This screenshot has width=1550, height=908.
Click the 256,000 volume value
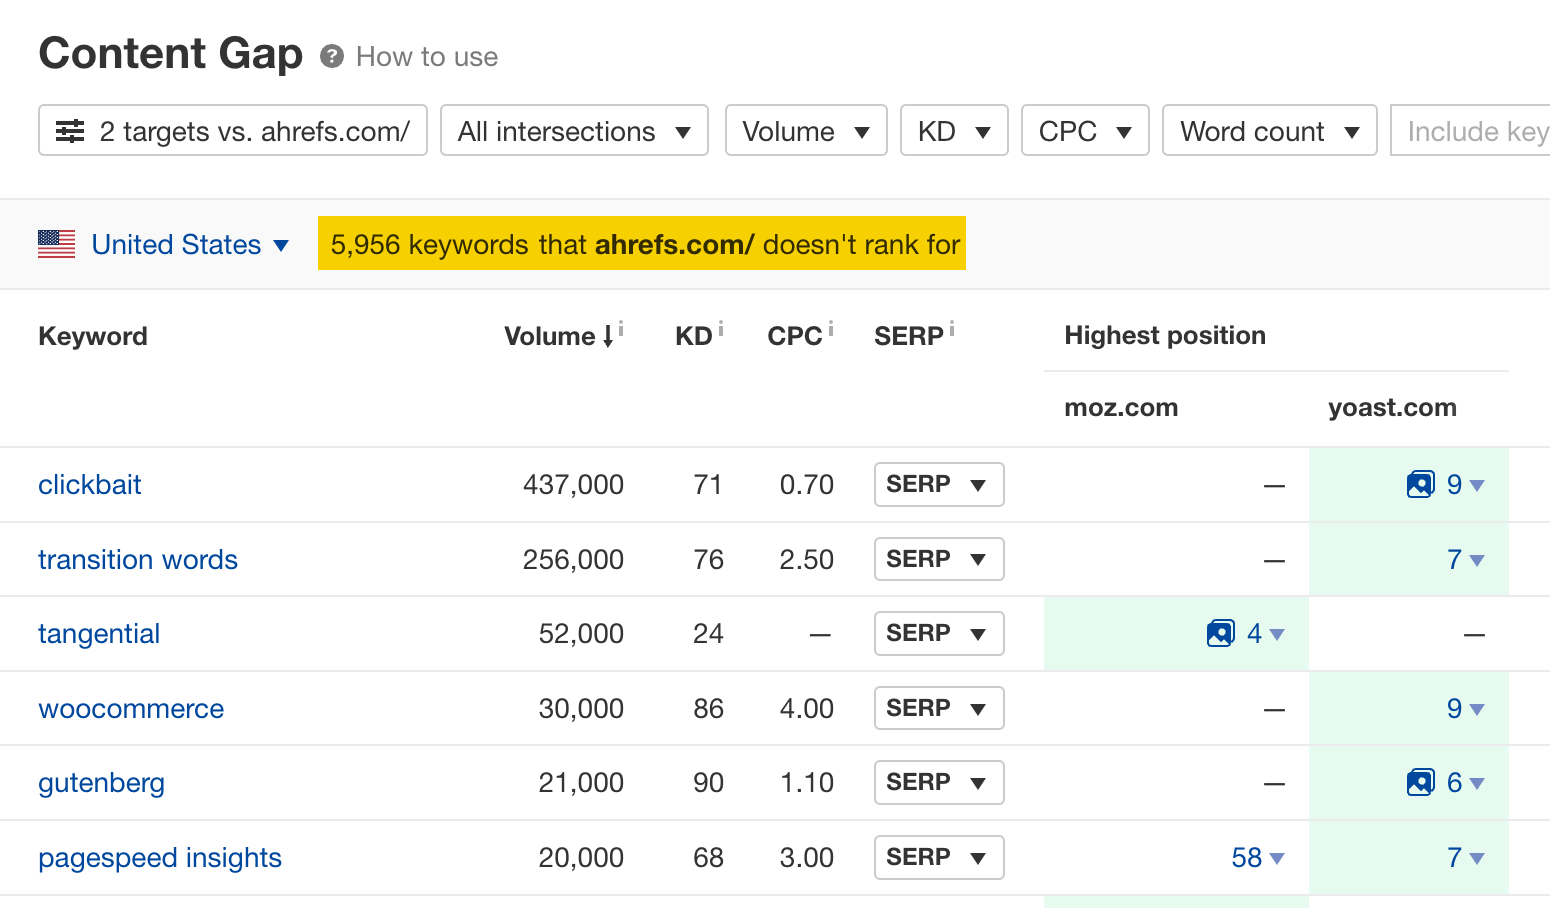pos(573,559)
